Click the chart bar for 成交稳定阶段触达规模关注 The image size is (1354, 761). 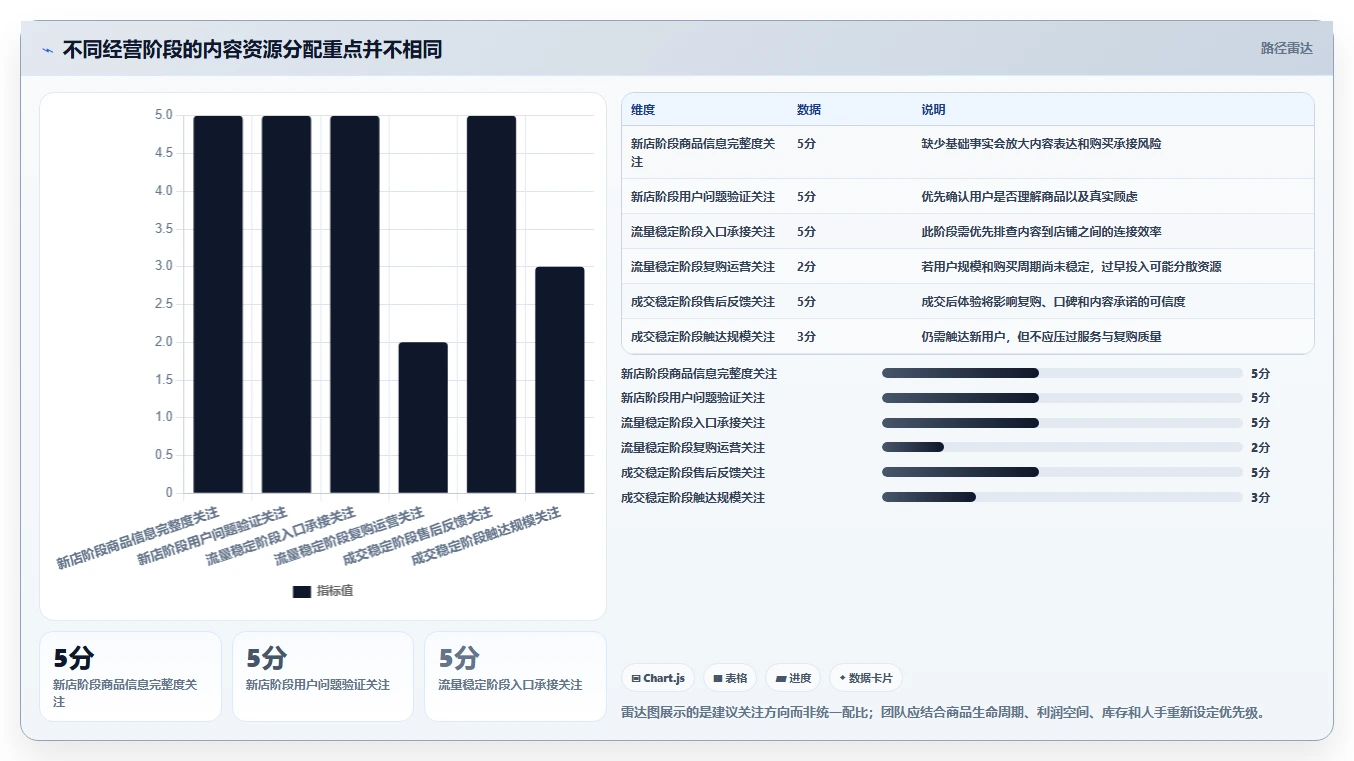pyautogui.click(x=560, y=380)
